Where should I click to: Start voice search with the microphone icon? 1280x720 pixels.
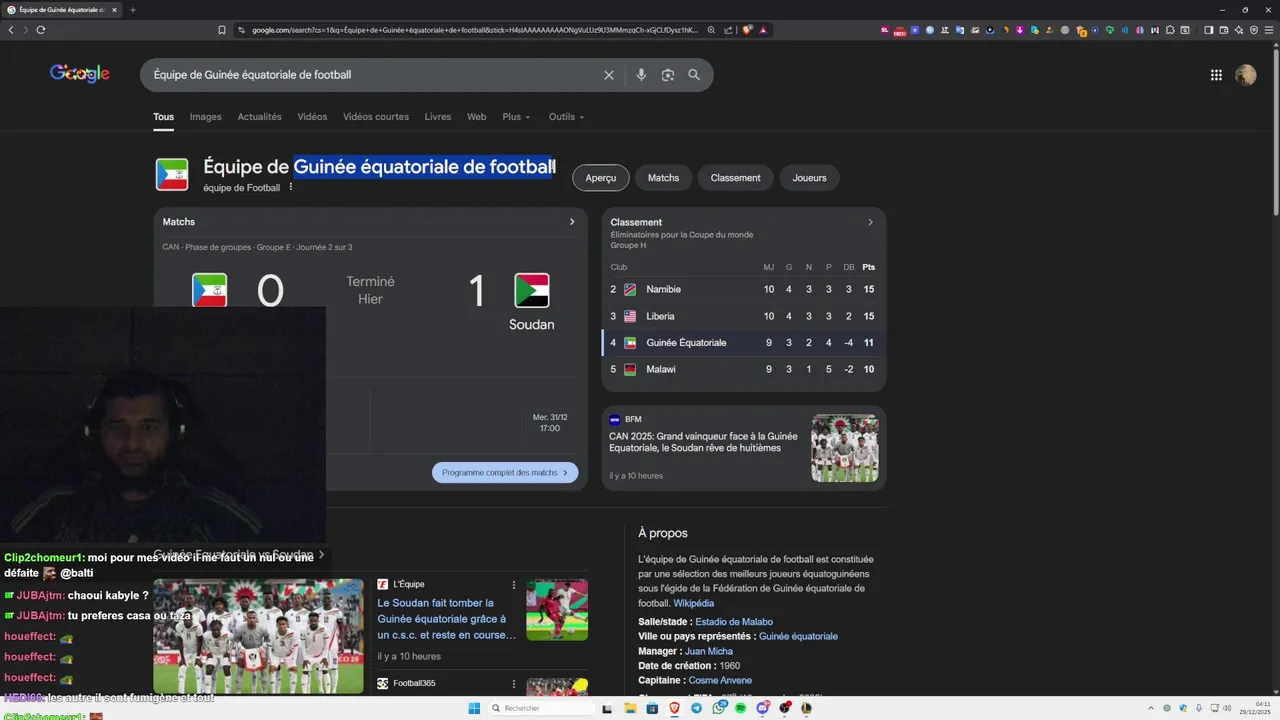[x=641, y=75]
